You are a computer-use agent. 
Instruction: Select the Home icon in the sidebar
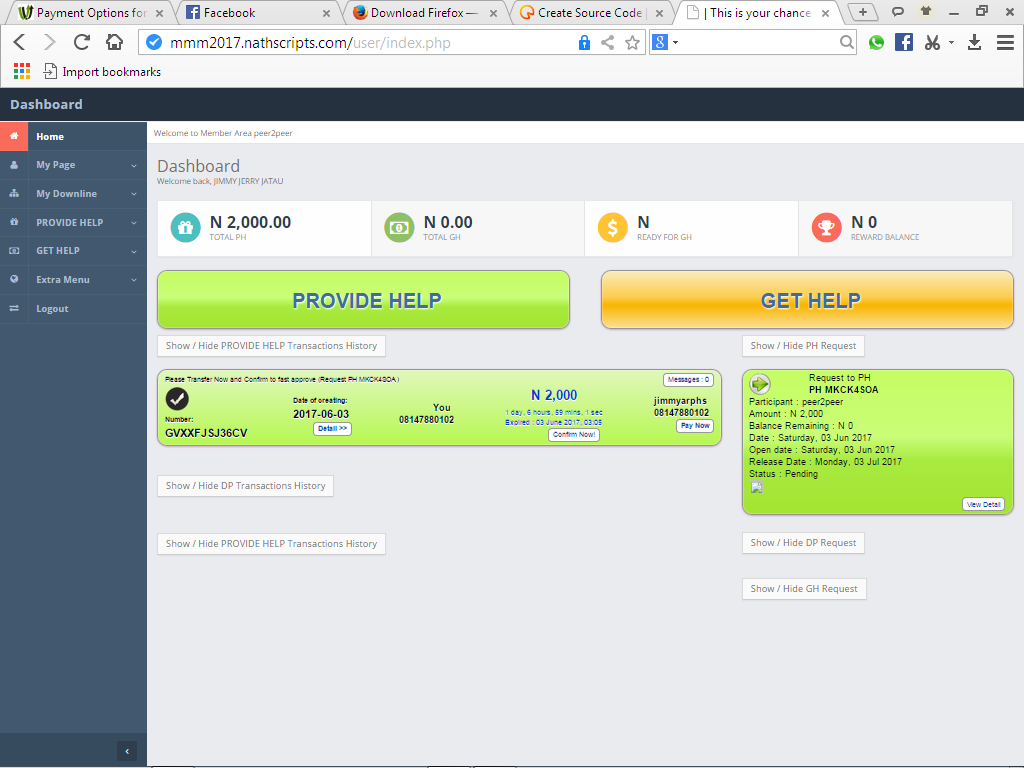click(14, 135)
